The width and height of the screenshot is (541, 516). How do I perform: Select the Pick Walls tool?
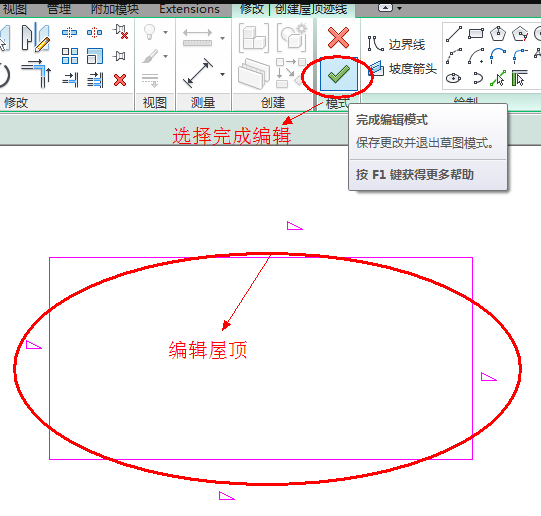[x=520, y=78]
